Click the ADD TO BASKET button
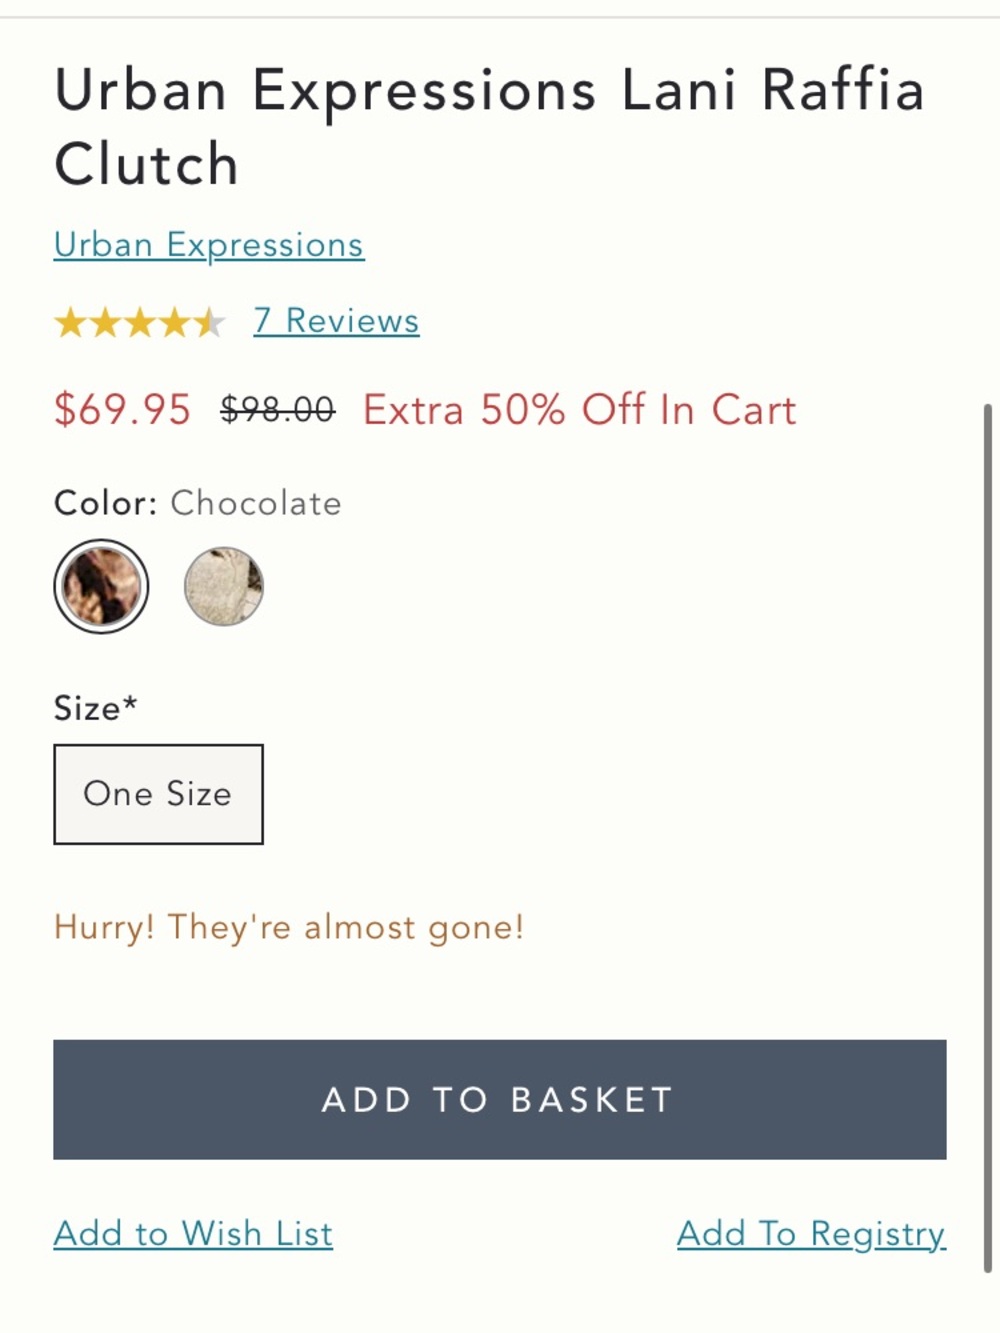Image resolution: width=1000 pixels, height=1333 pixels. [x=500, y=1100]
